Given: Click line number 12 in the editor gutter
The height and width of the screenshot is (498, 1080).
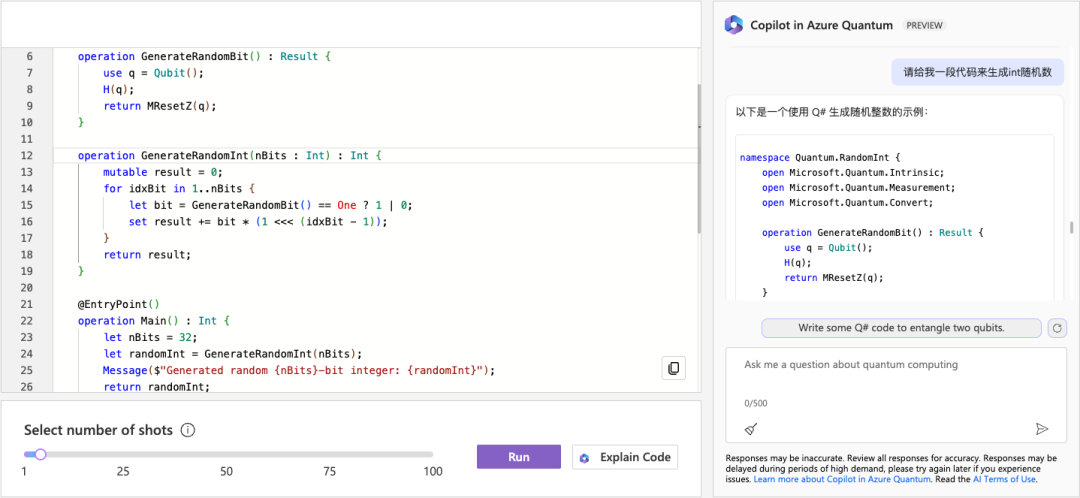Looking at the screenshot, I should click(x=27, y=155).
